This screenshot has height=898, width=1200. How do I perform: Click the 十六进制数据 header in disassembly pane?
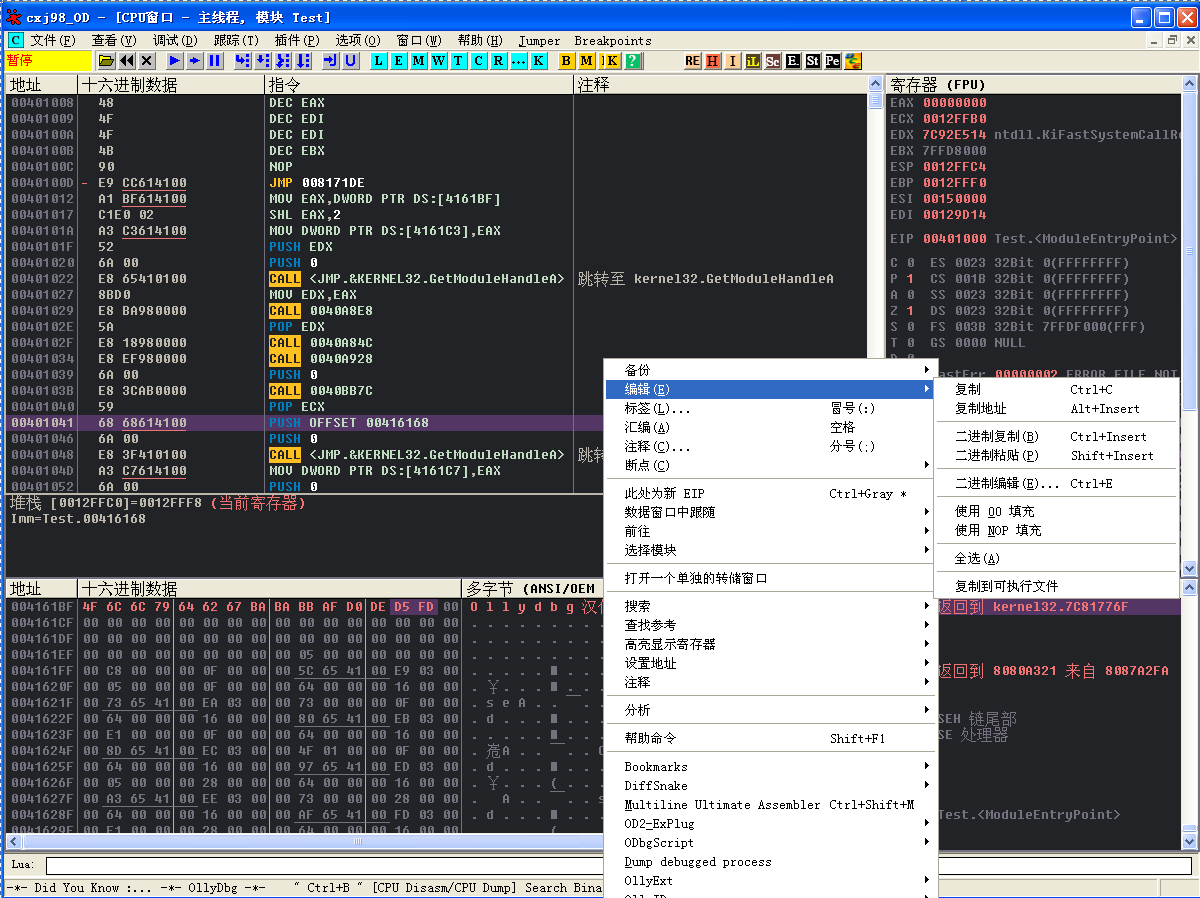click(171, 85)
